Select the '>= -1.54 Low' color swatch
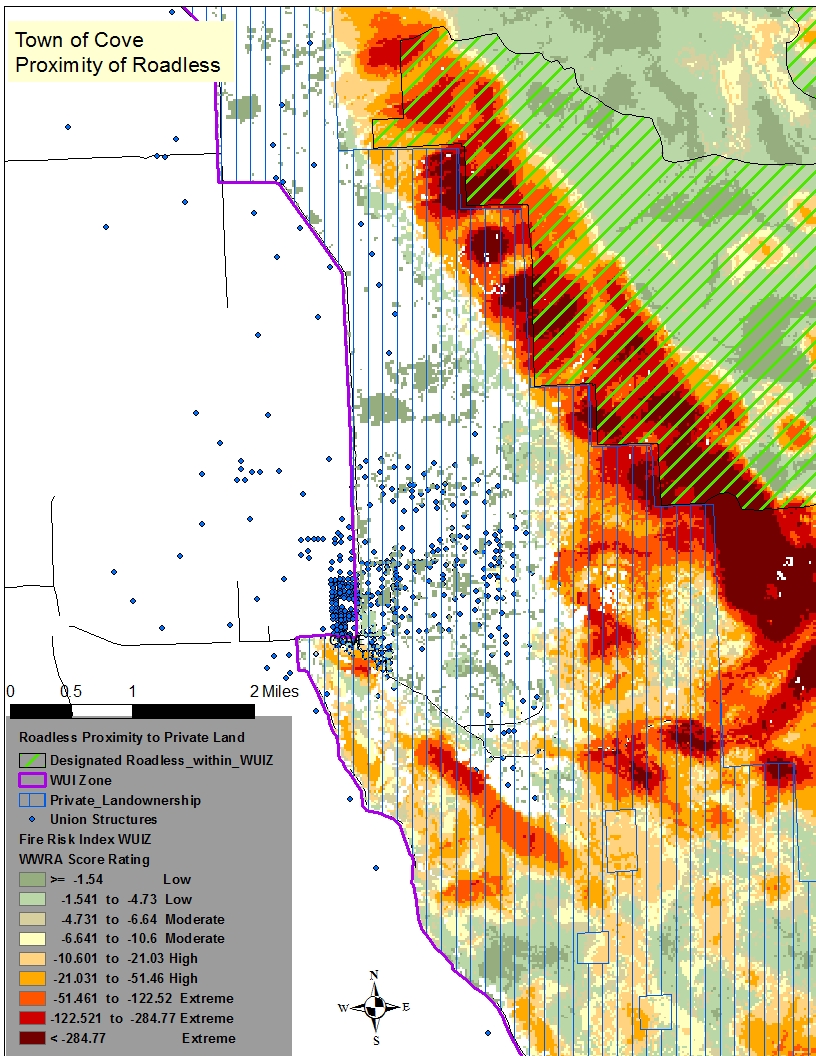The width and height of the screenshot is (816, 1056). tap(32, 880)
